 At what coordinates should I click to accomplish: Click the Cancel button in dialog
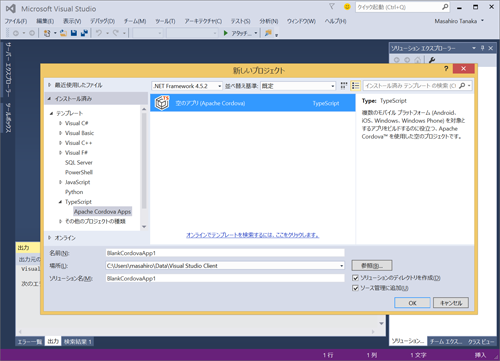click(x=451, y=303)
